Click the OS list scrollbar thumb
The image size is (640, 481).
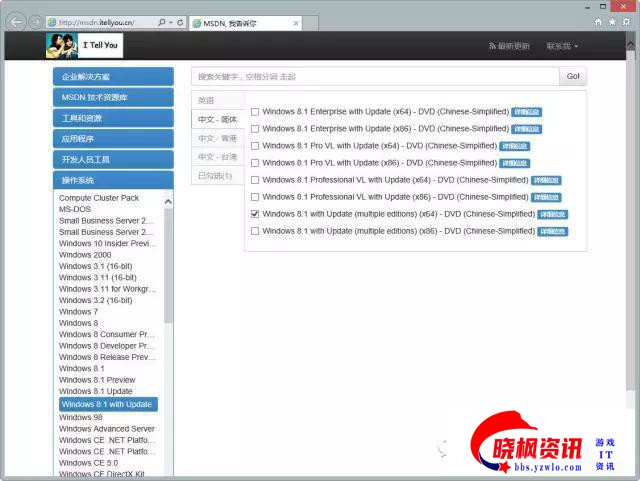[x=168, y=266]
